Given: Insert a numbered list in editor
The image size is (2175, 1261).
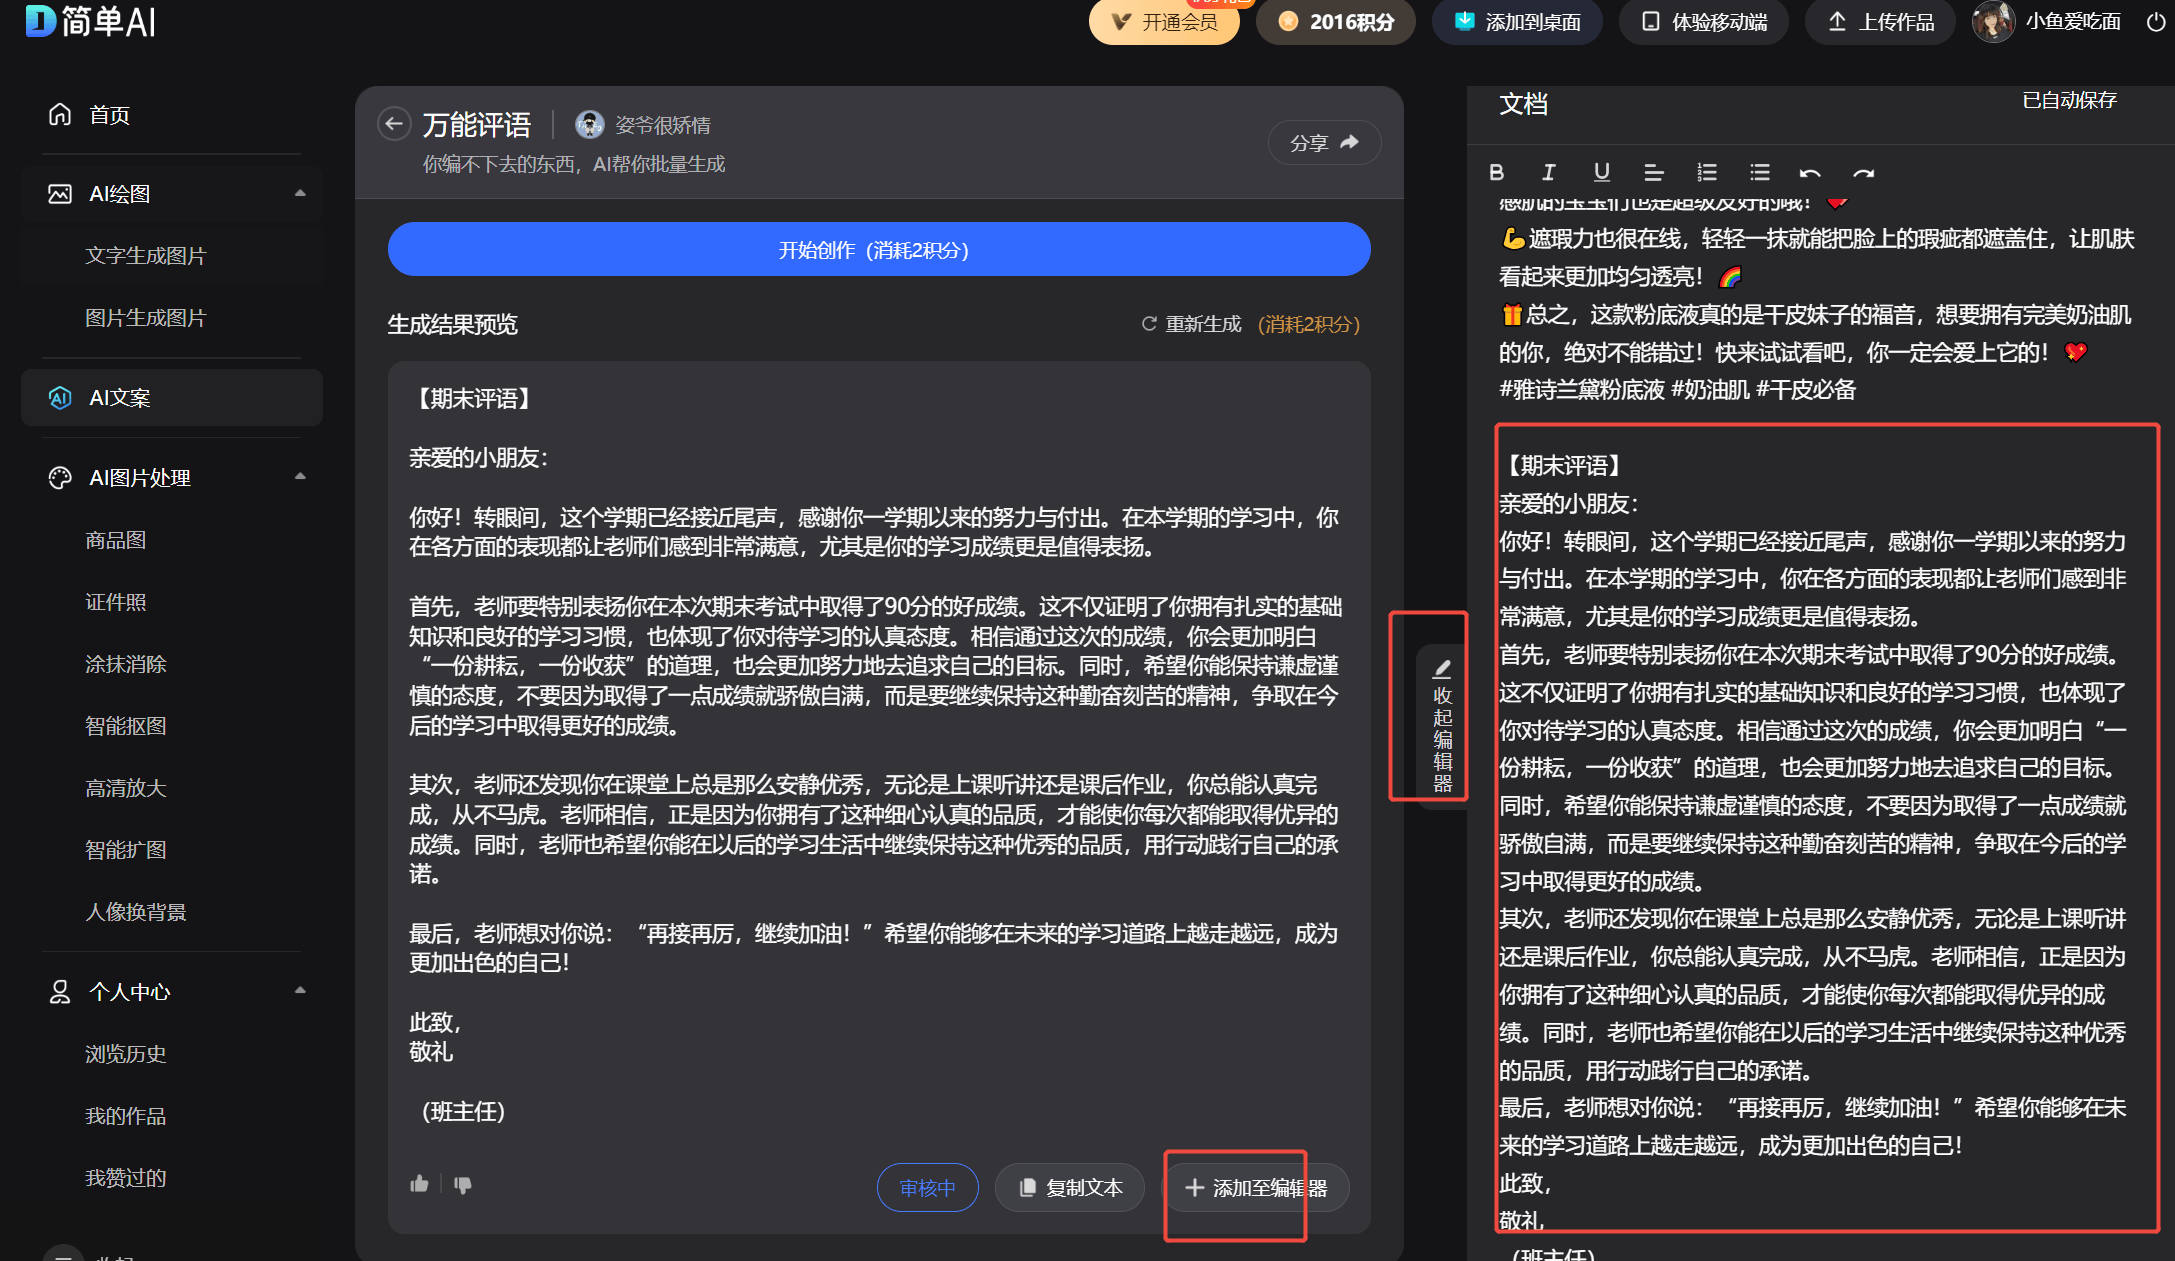Looking at the screenshot, I should point(1706,172).
